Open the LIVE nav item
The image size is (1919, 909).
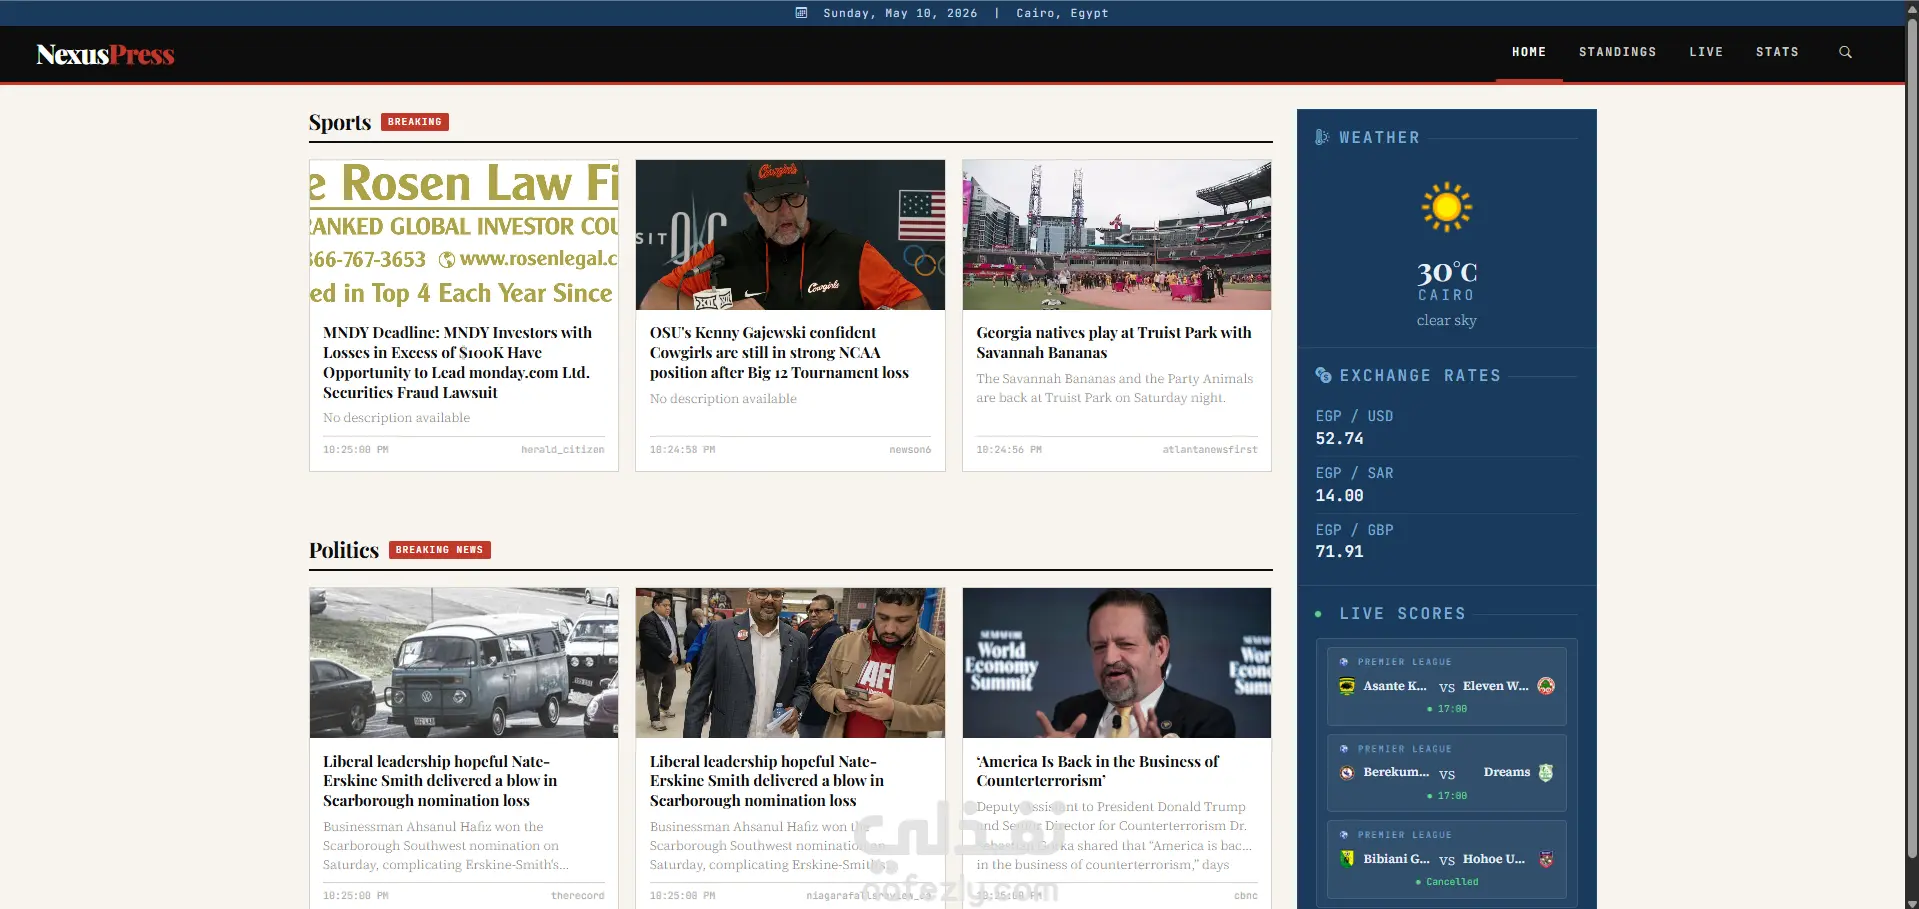click(1706, 52)
